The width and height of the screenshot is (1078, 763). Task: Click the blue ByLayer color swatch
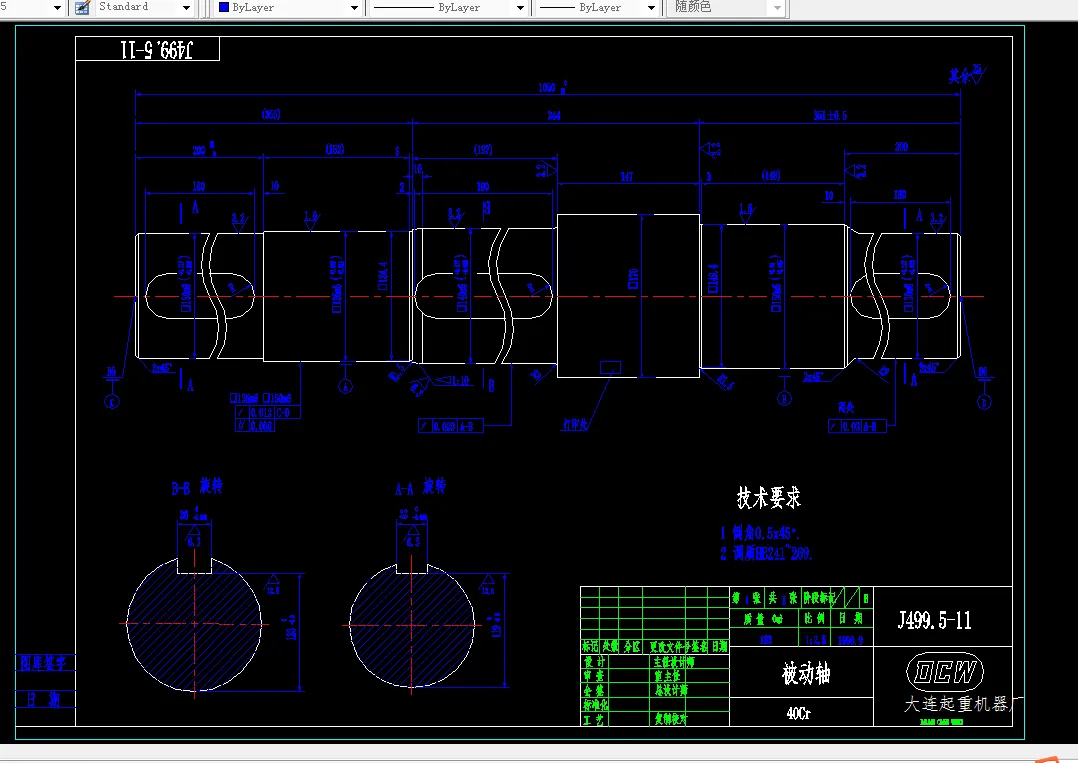click(x=224, y=8)
